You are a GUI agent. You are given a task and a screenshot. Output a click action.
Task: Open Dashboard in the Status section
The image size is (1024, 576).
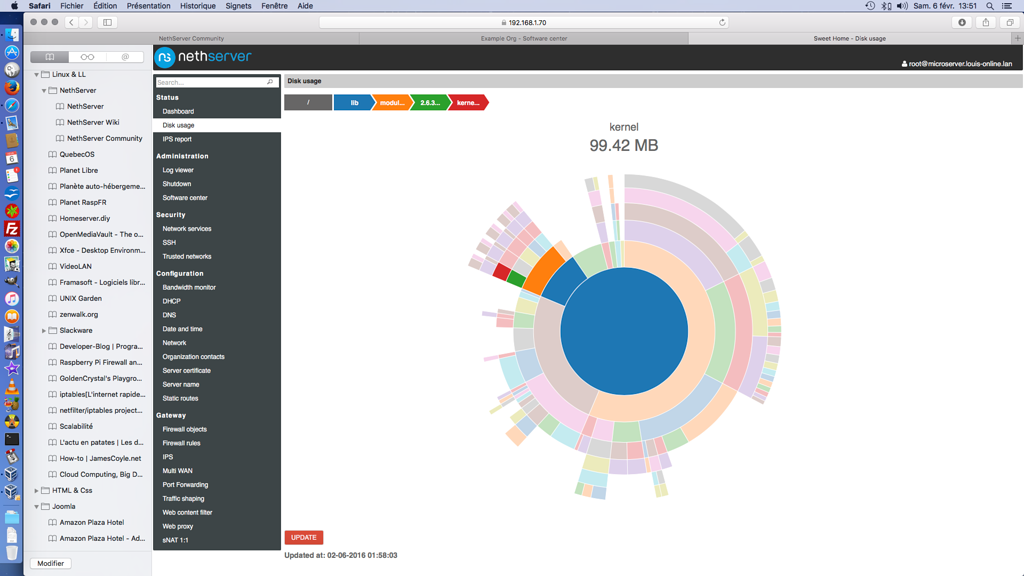coord(178,112)
